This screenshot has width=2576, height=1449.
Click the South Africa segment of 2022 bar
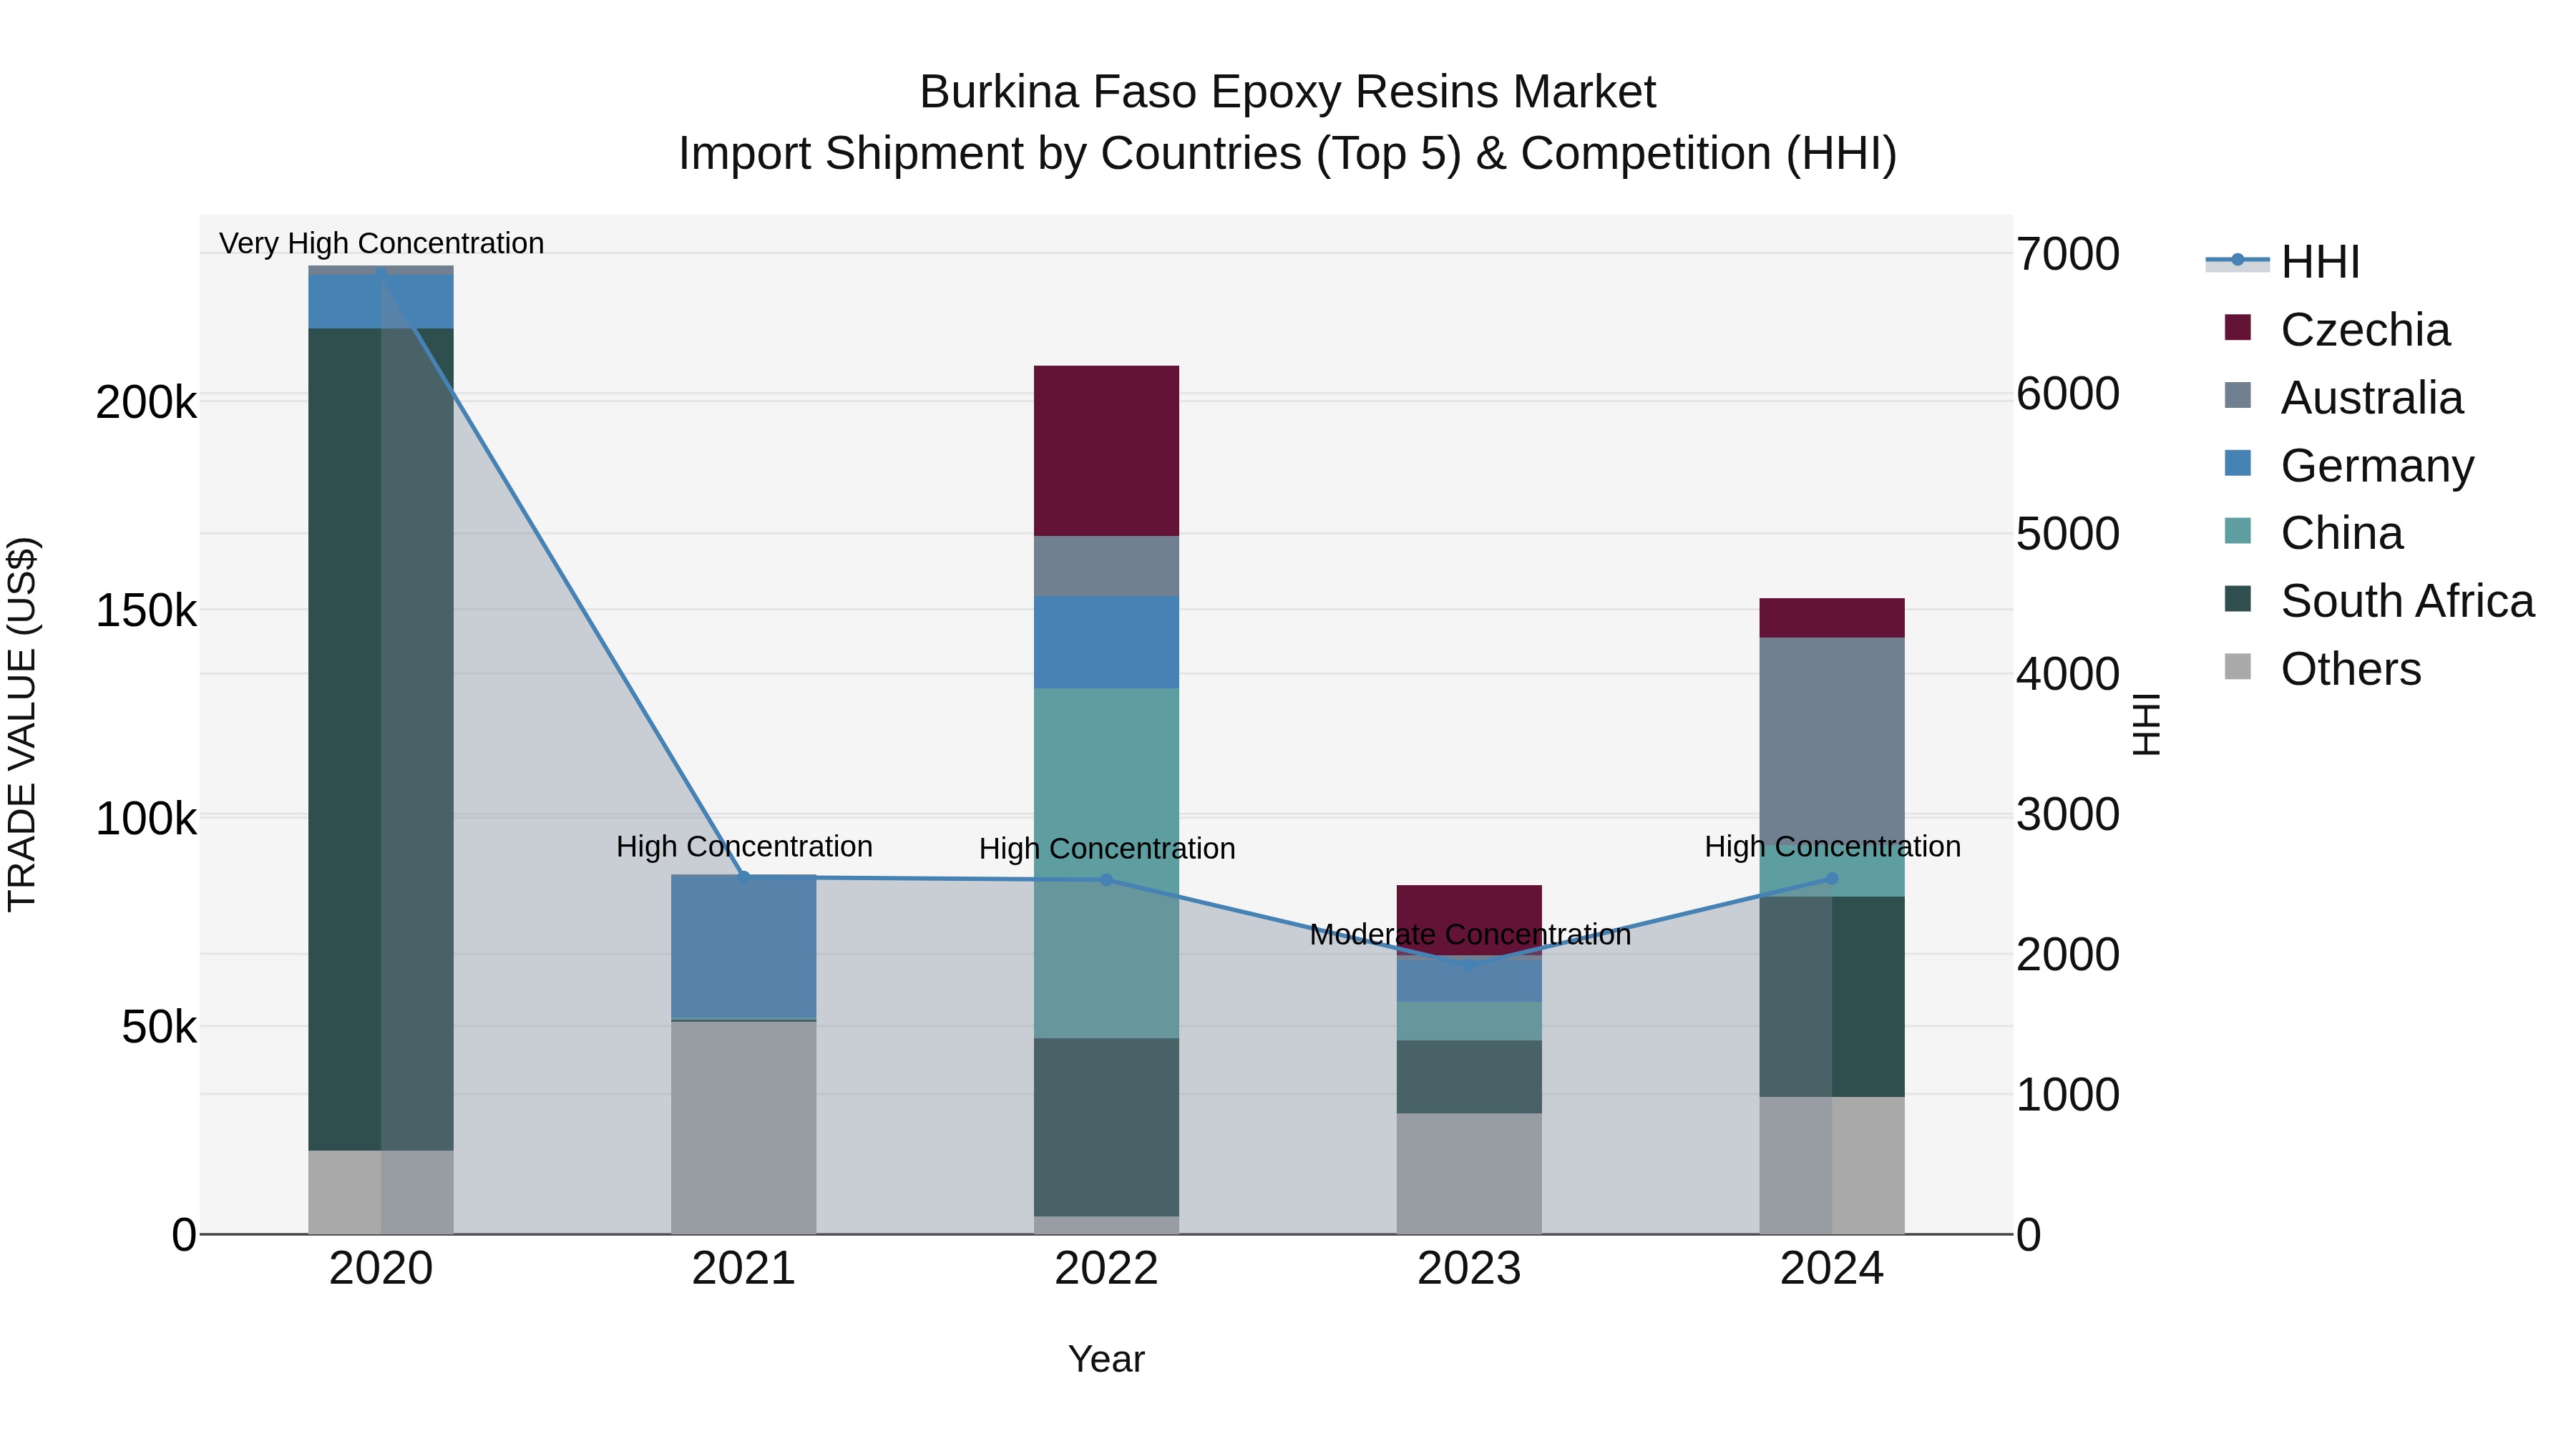point(1106,1128)
